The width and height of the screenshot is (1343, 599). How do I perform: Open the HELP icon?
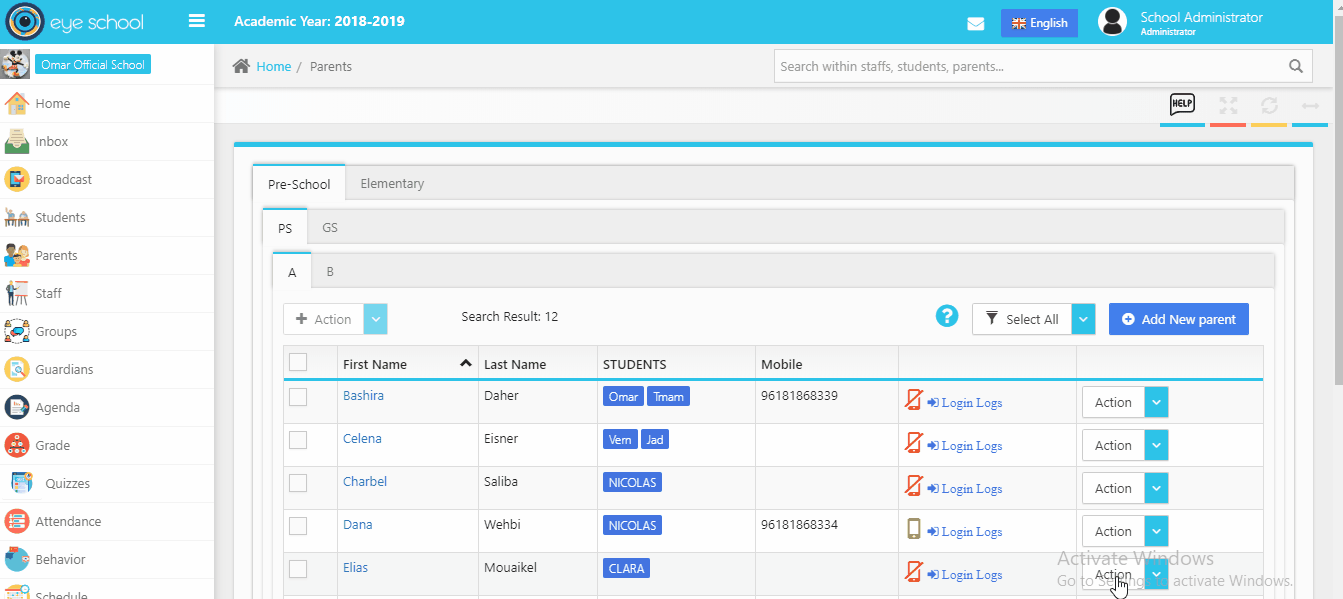pyautogui.click(x=1183, y=104)
